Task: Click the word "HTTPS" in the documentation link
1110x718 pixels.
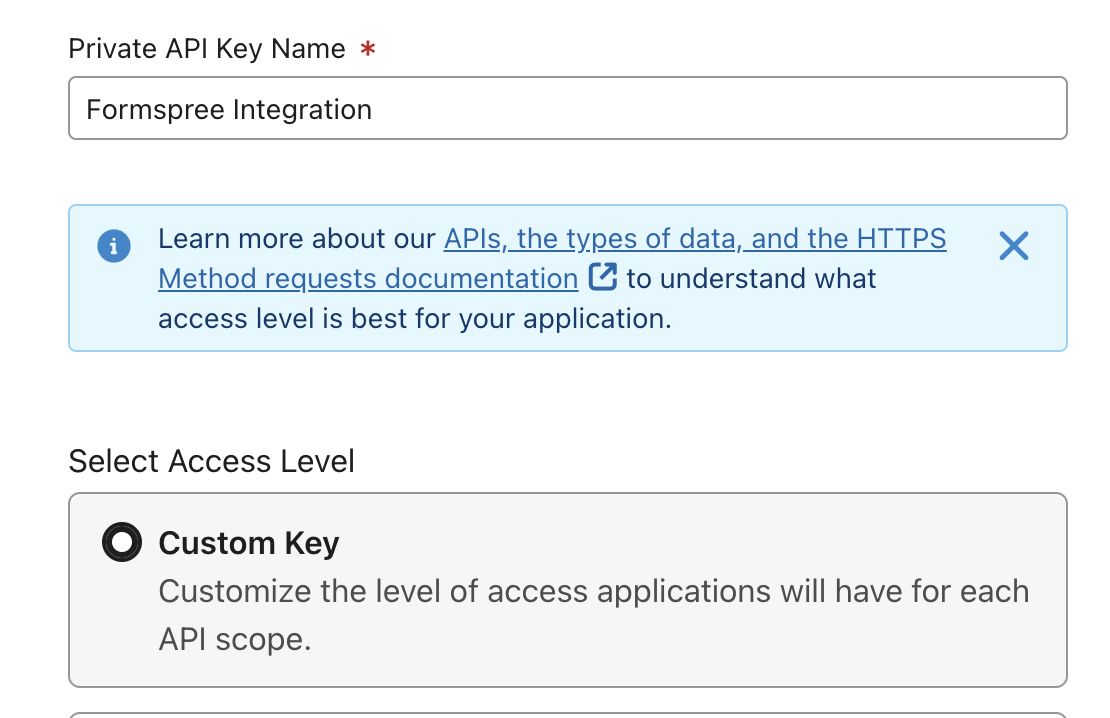Action: 901,239
